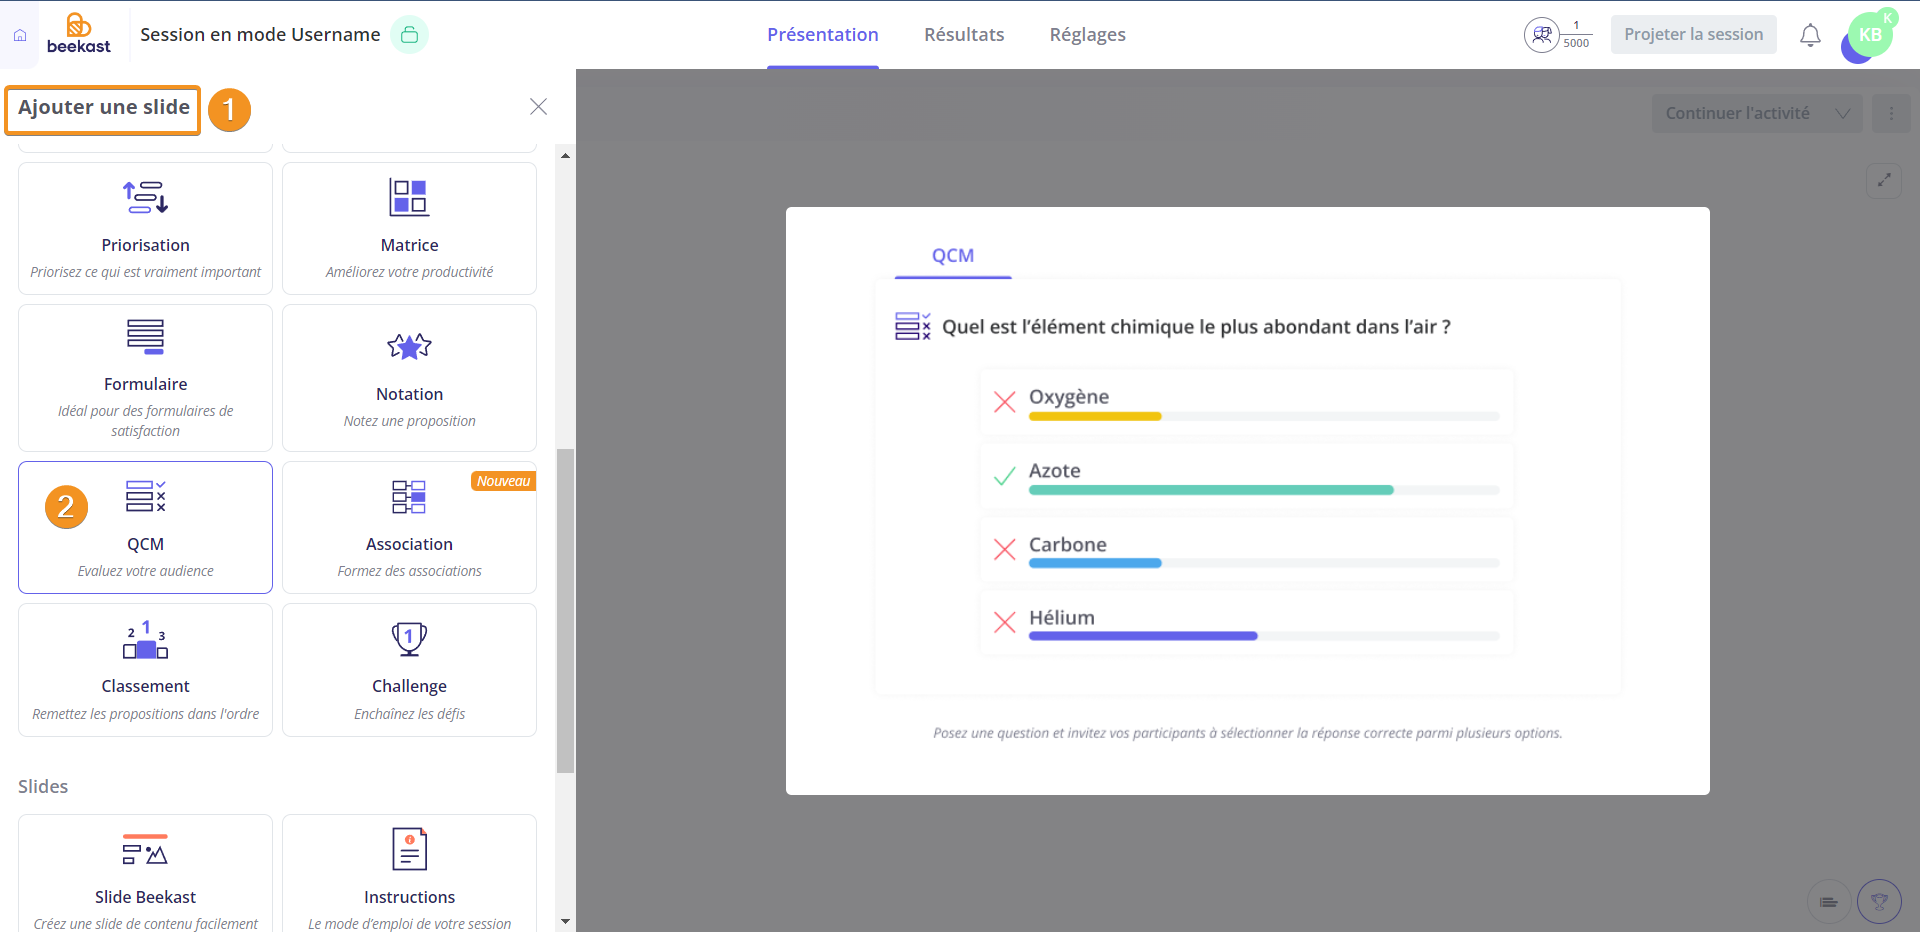Screen dimensions: 1920x932
Task: Toggle the session lock icon
Action: click(x=409, y=35)
